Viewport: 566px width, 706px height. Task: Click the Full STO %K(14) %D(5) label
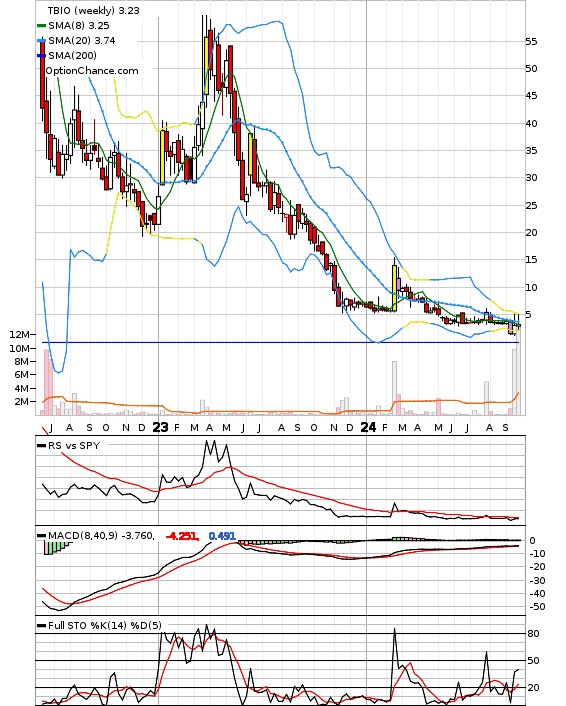(104, 625)
